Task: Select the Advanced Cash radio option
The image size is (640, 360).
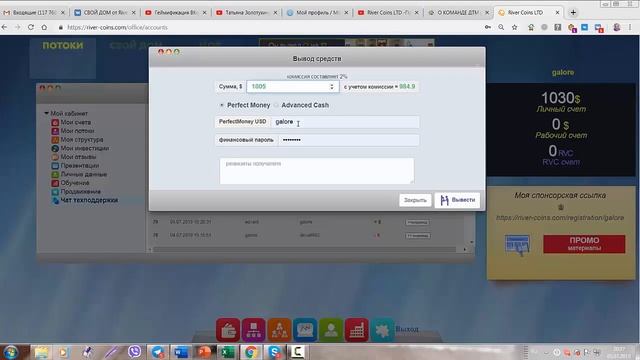Action: (x=276, y=105)
